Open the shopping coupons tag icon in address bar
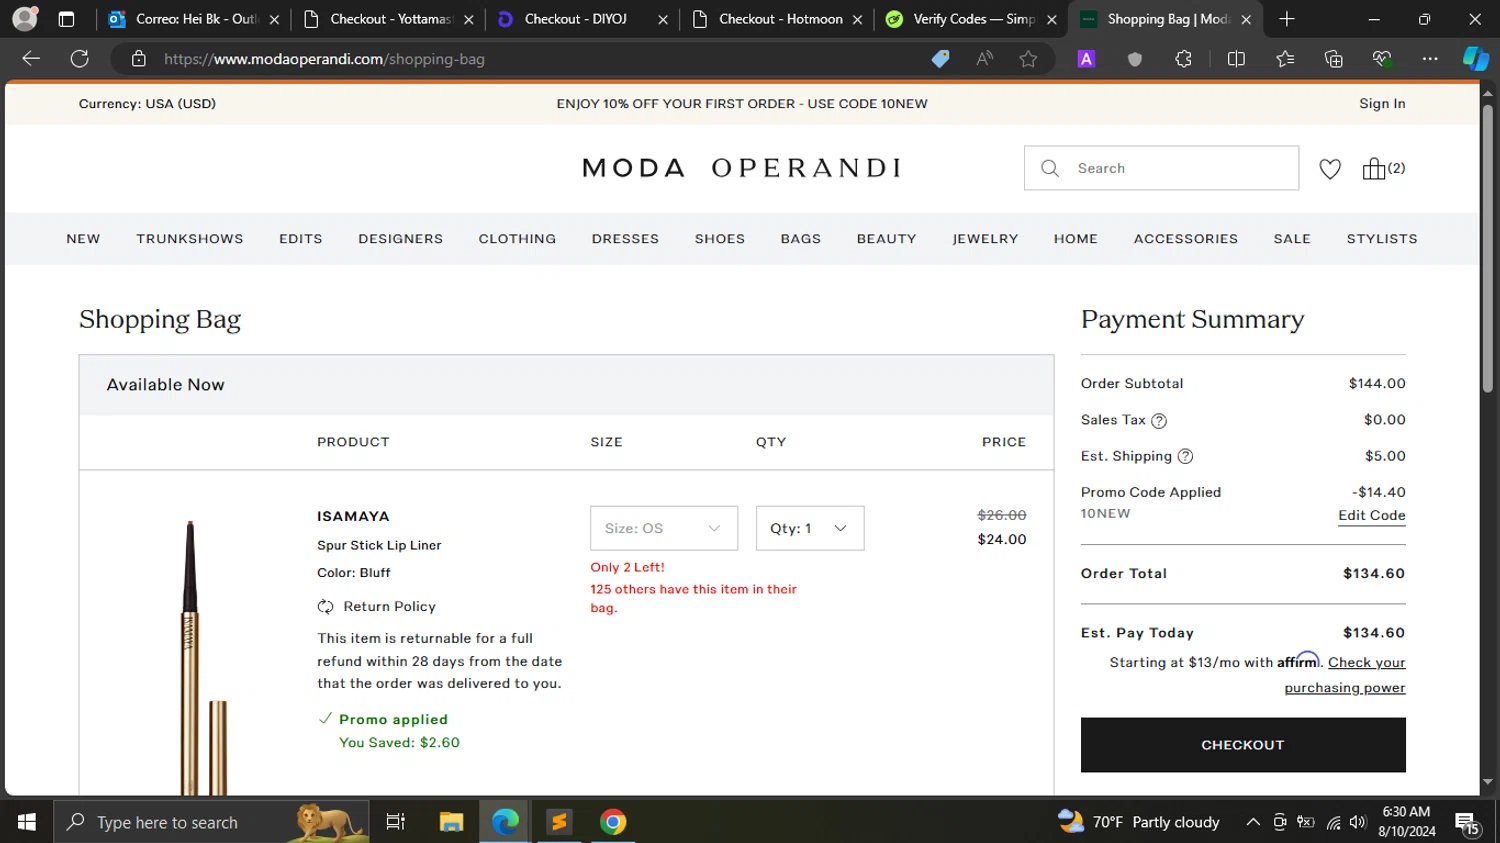This screenshot has height=843, width=1500. pos(940,59)
